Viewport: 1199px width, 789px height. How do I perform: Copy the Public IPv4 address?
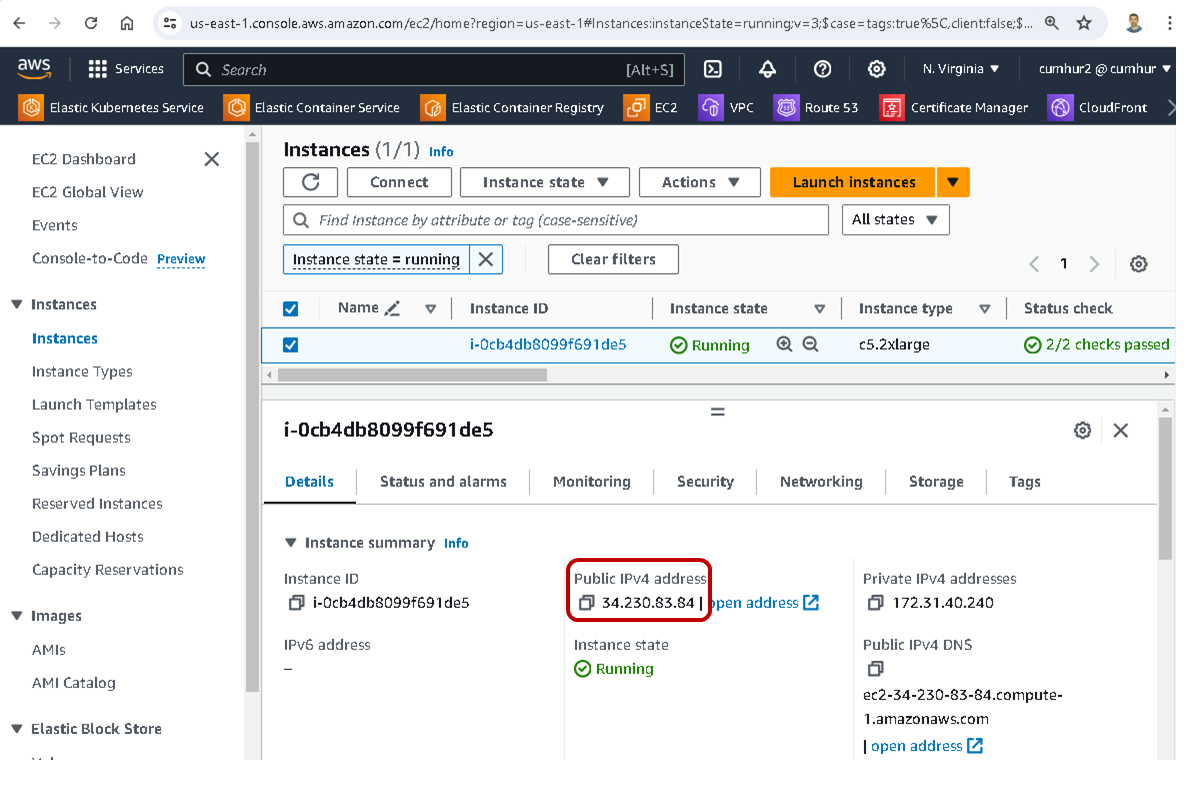[586, 603]
